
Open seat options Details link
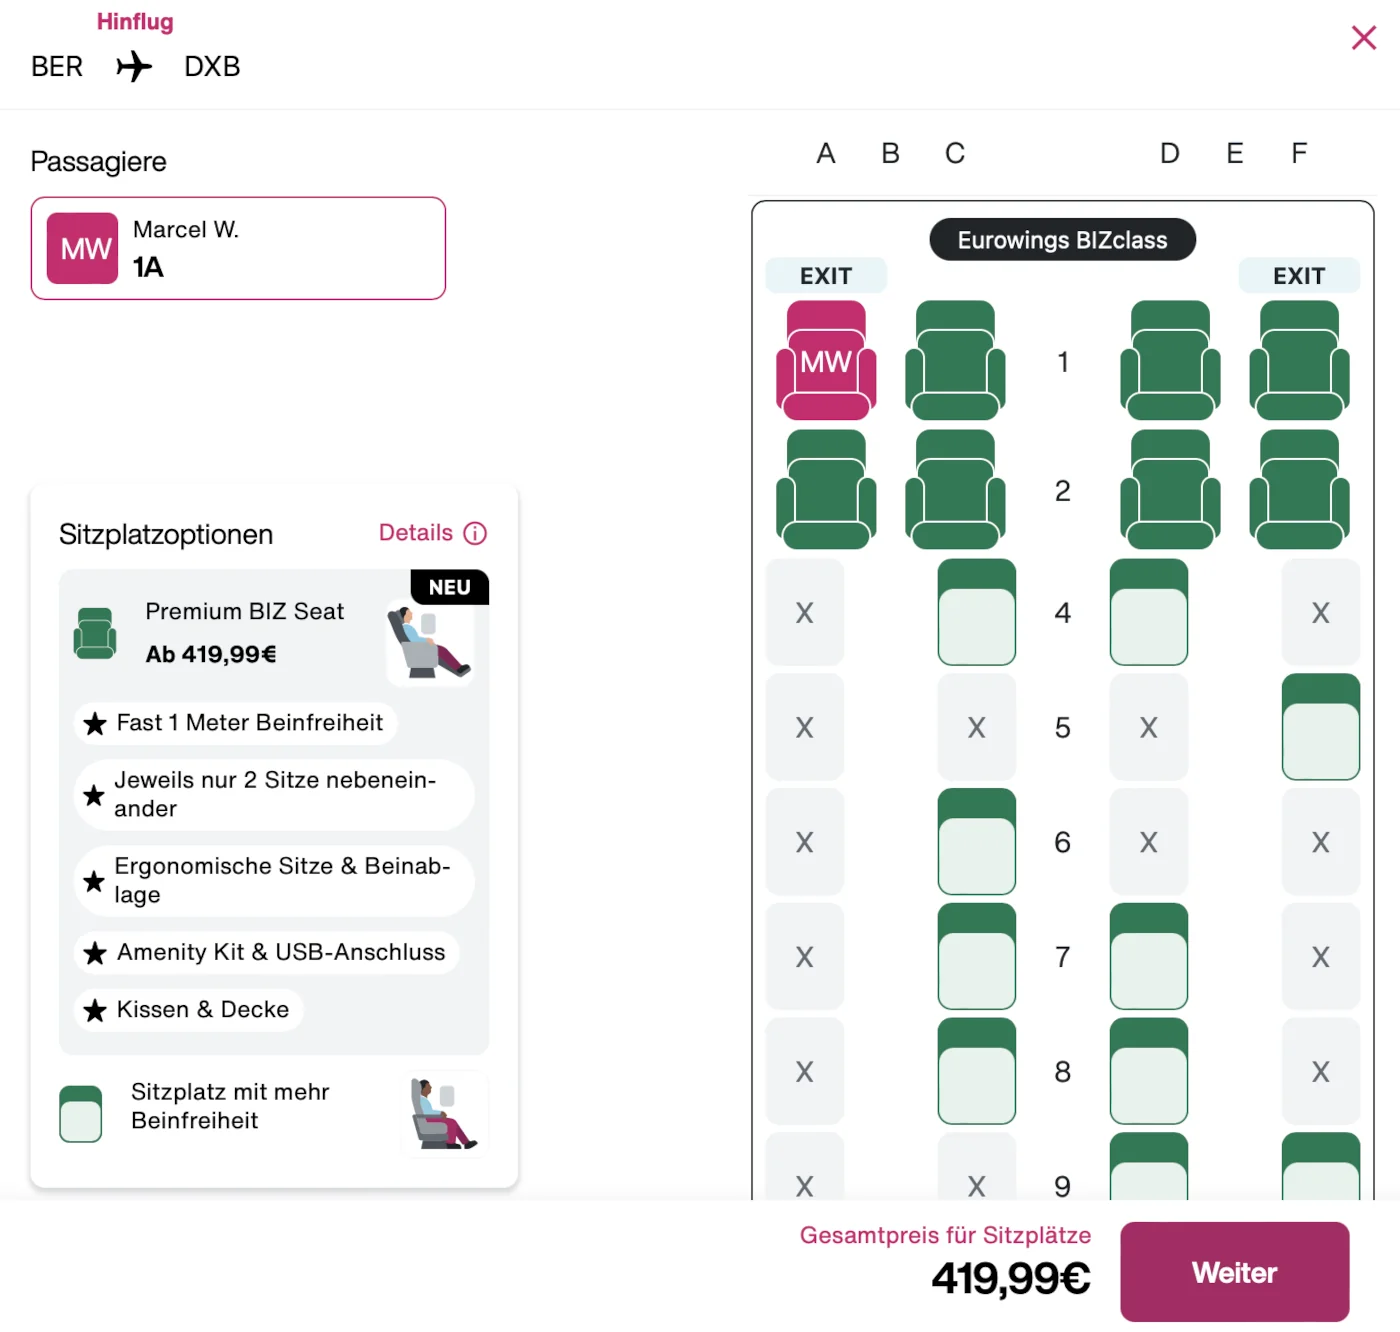[416, 533]
